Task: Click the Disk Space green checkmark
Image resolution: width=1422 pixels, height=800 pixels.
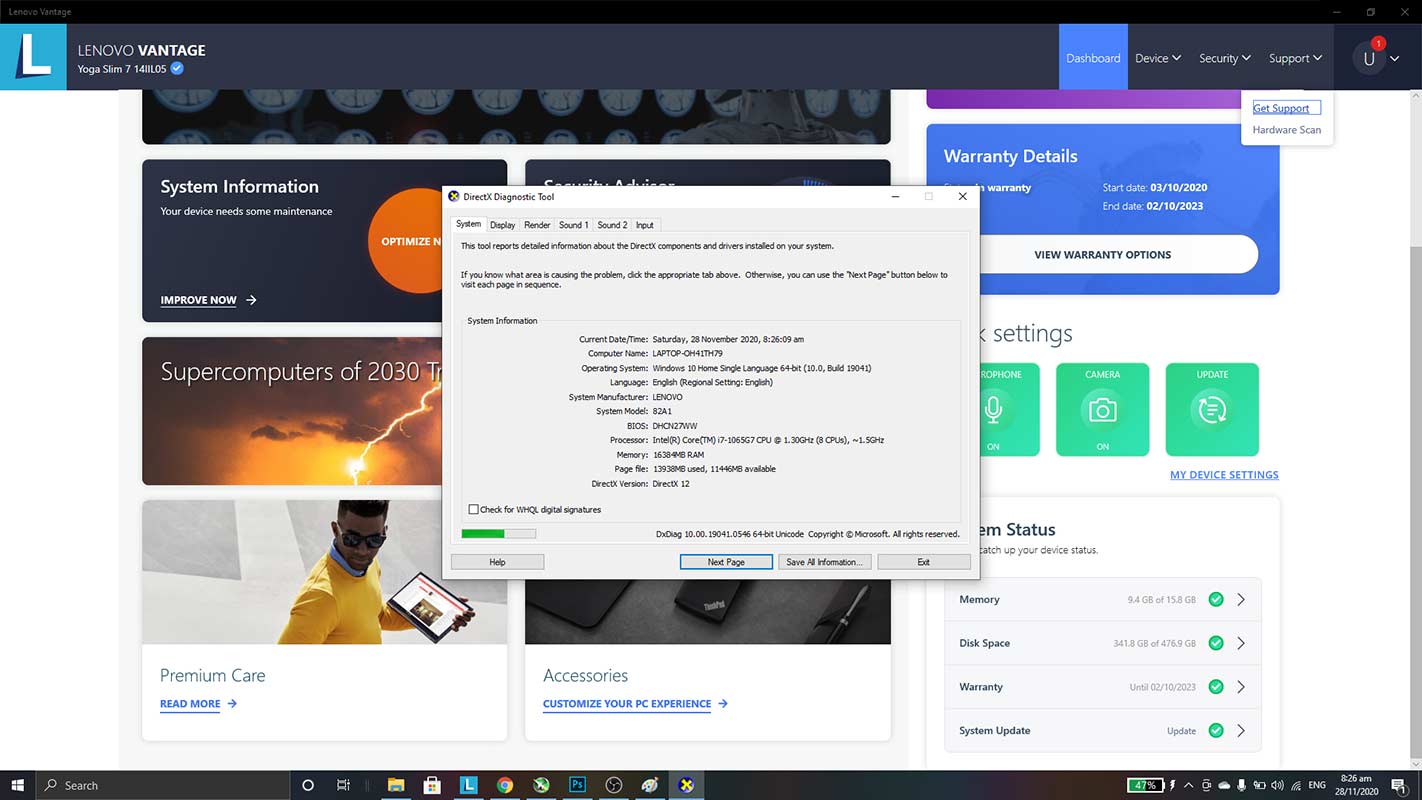Action: pos(1216,643)
